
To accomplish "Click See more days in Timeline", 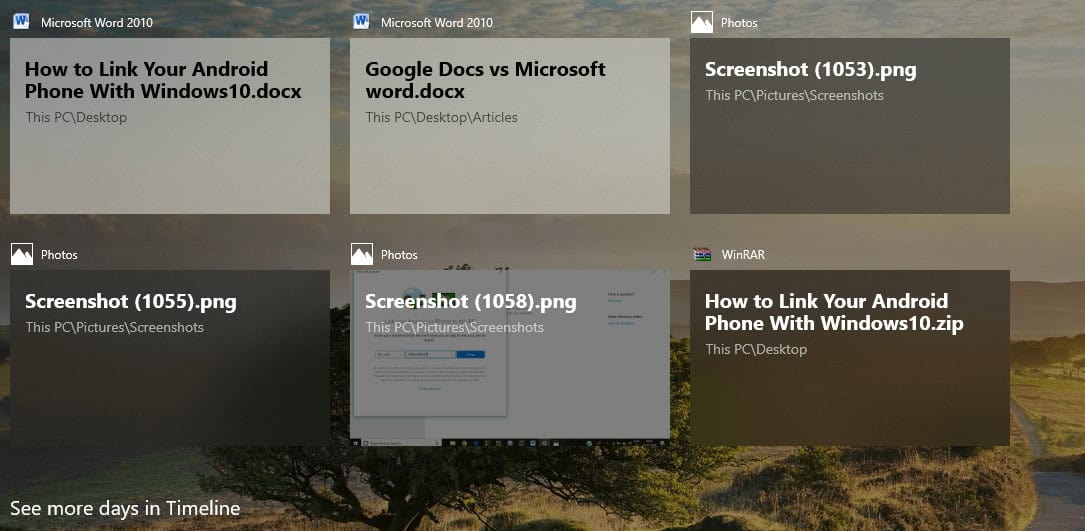I will (125, 509).
